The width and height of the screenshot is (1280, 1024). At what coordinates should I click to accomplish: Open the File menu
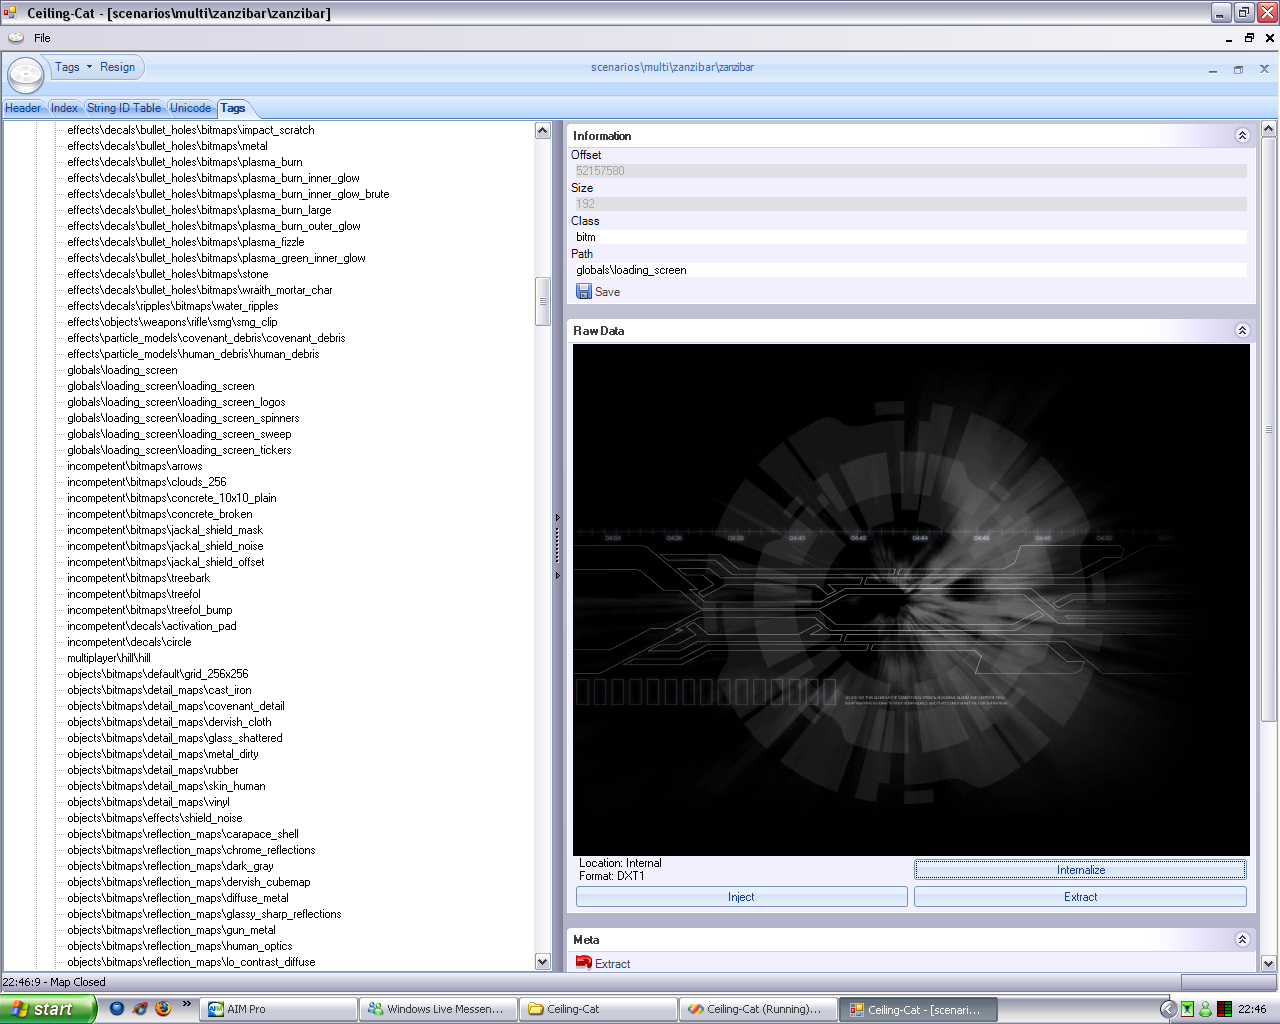(42, 38)
